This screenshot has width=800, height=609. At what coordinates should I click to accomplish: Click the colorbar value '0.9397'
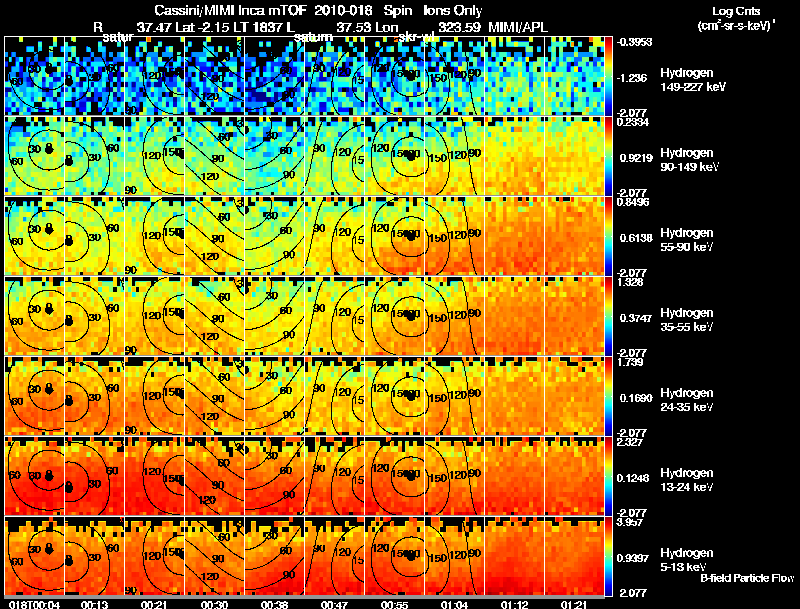pyautogui.click(x=633, y=559)
